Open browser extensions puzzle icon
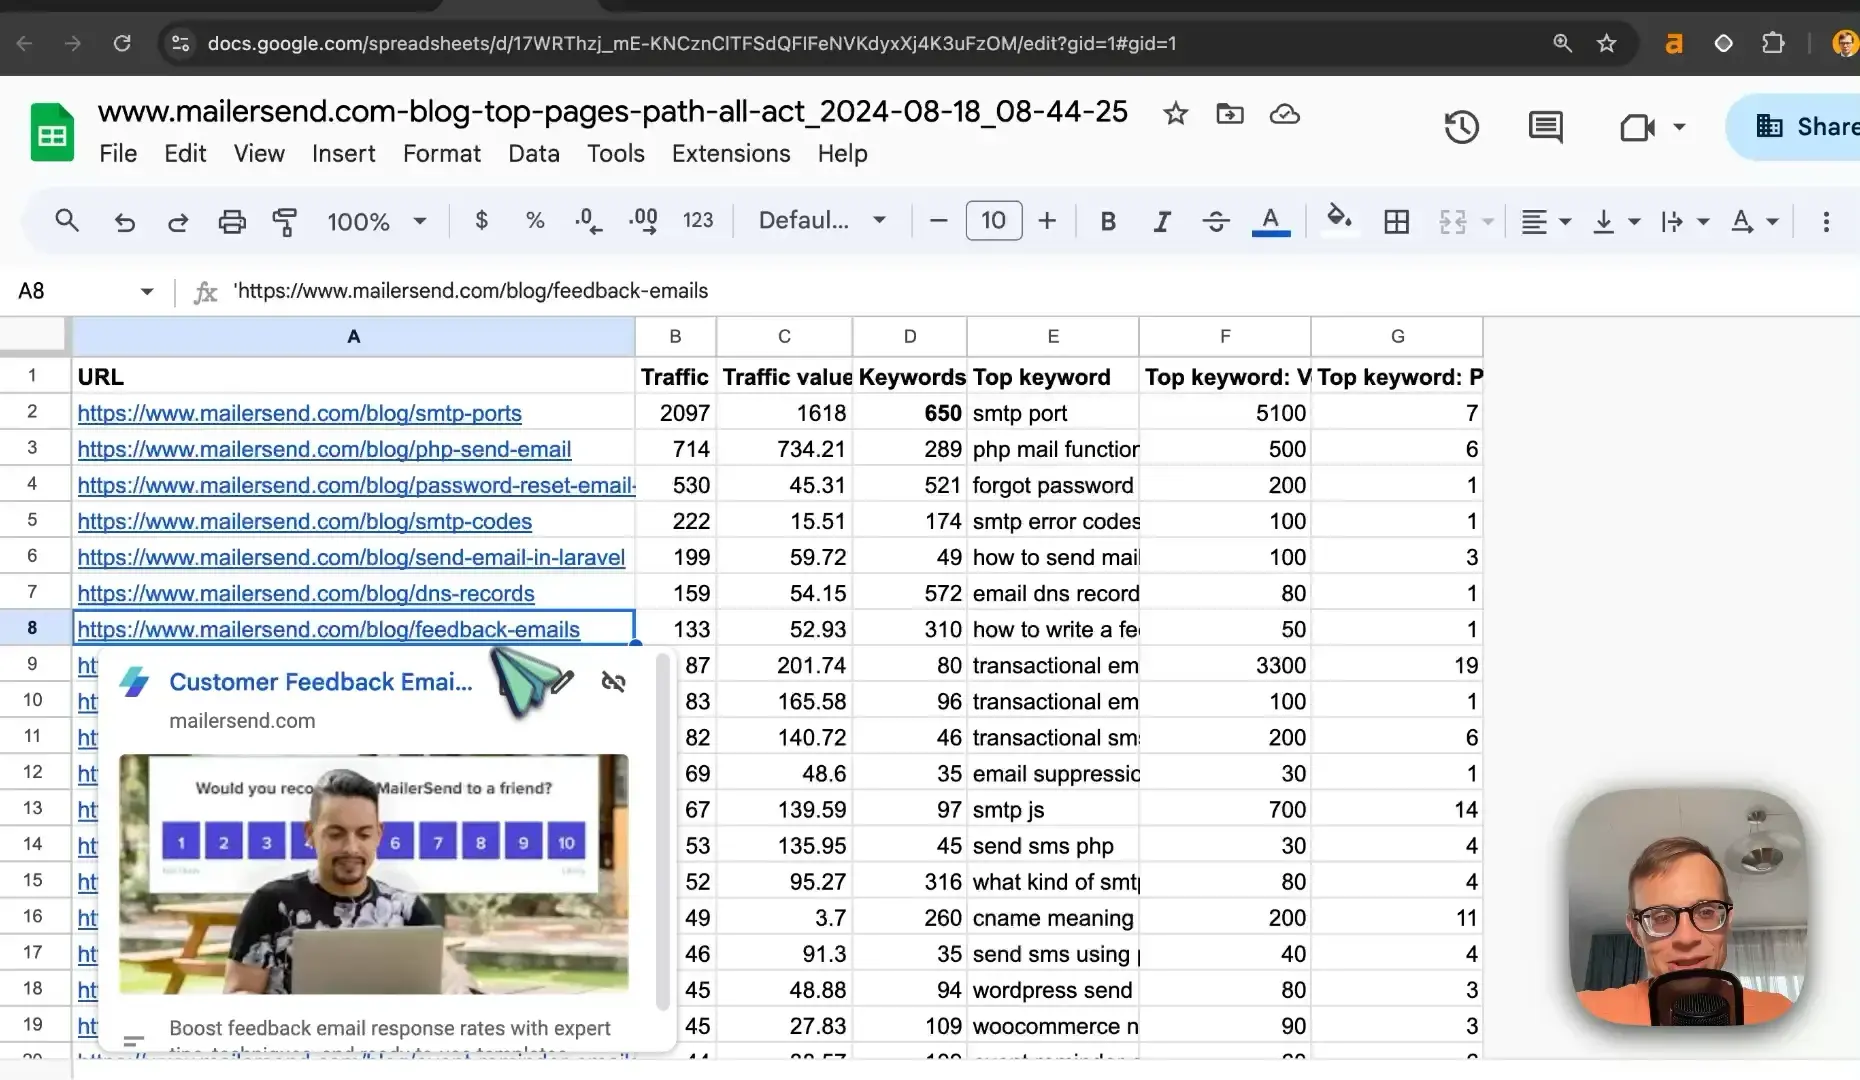Image resolution: width=1860 pixels, height=1080 pixels. [x=1773, y=43]
